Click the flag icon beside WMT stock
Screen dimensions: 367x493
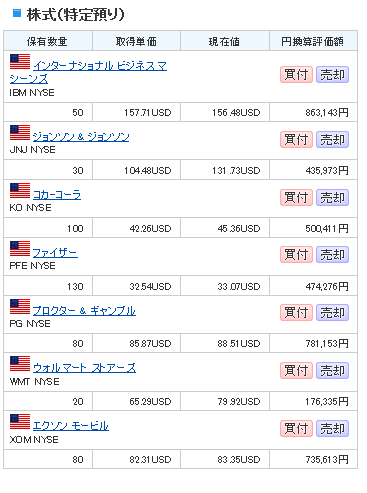20,364
